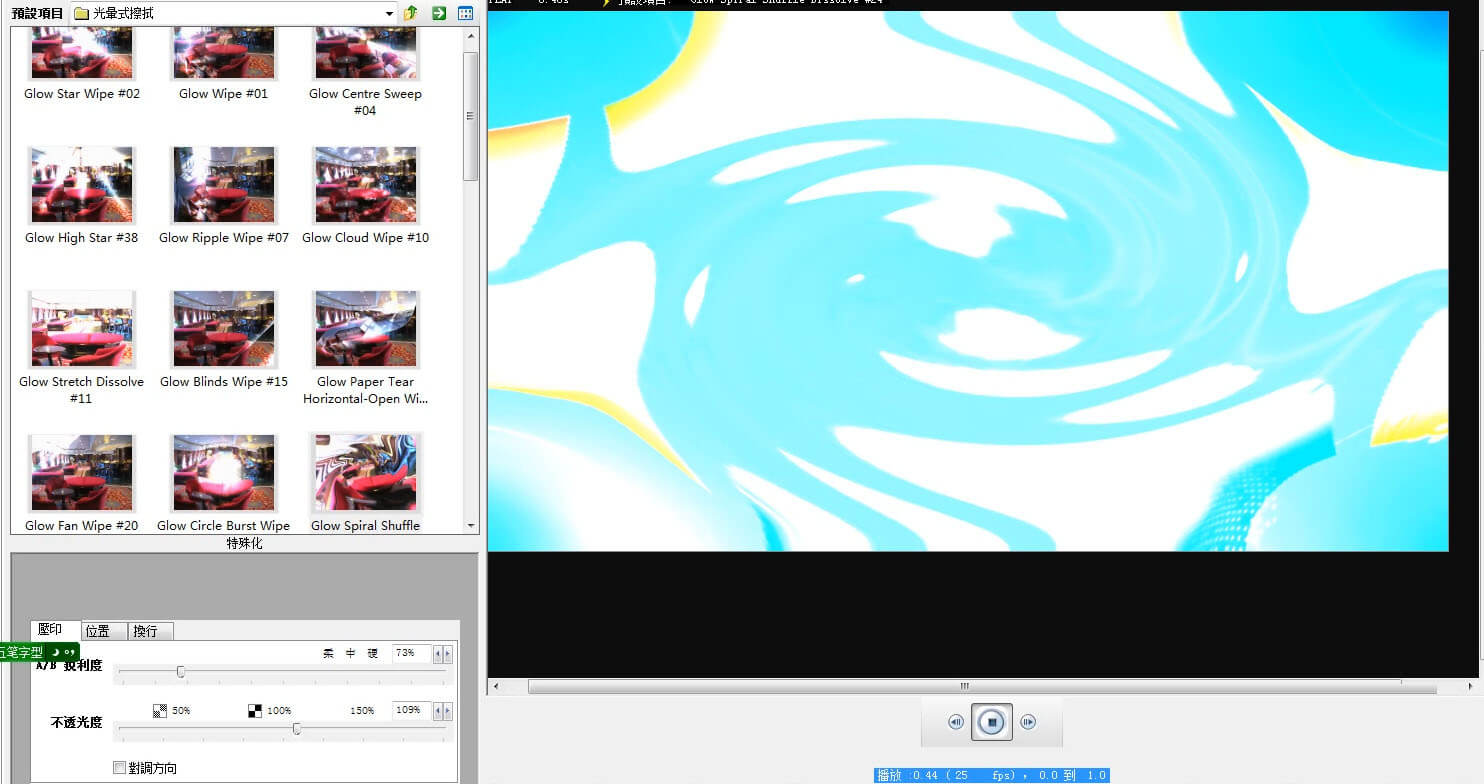Image resolution: width=1484 pixels, height=784 pixels.
Task: Enable the 對調方向 checkbox
Action: point(119,768)
